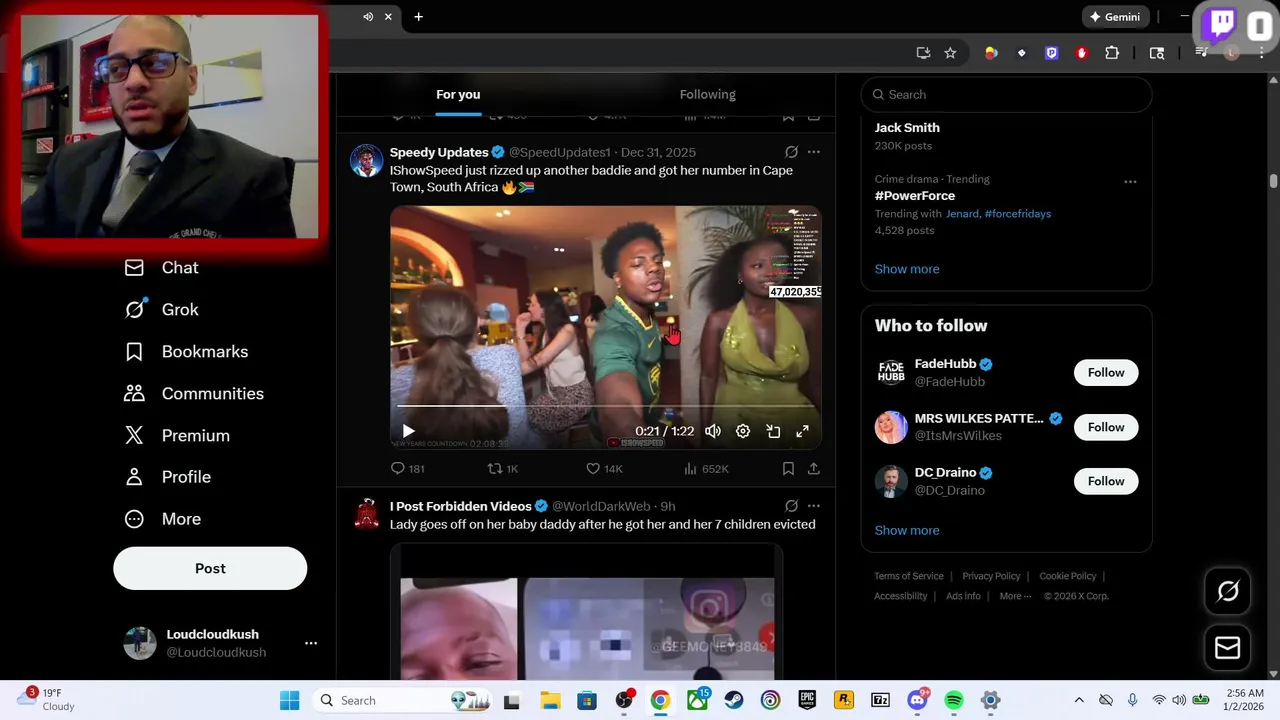Viewport: 1280px width, 720px height.
Task: Play the IShowSpeed video
Action: tap(408, 431)
